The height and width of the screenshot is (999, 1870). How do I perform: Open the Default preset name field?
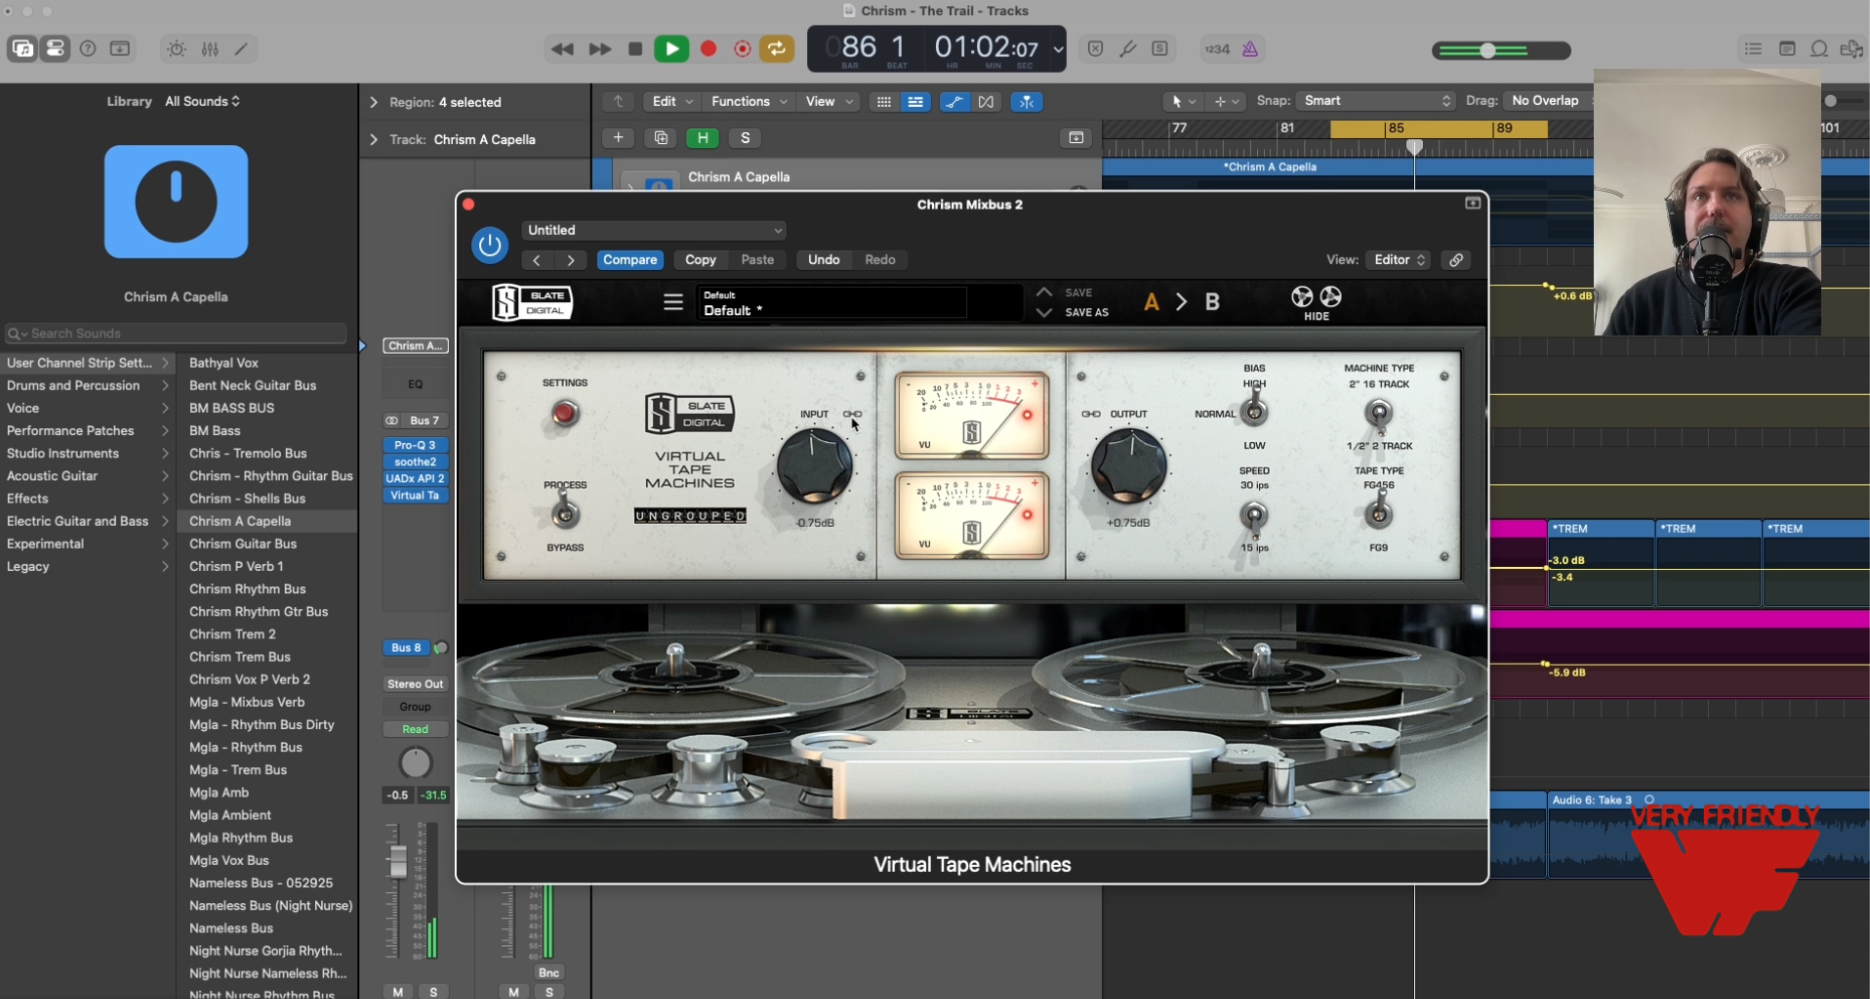[x=834, y=303]
